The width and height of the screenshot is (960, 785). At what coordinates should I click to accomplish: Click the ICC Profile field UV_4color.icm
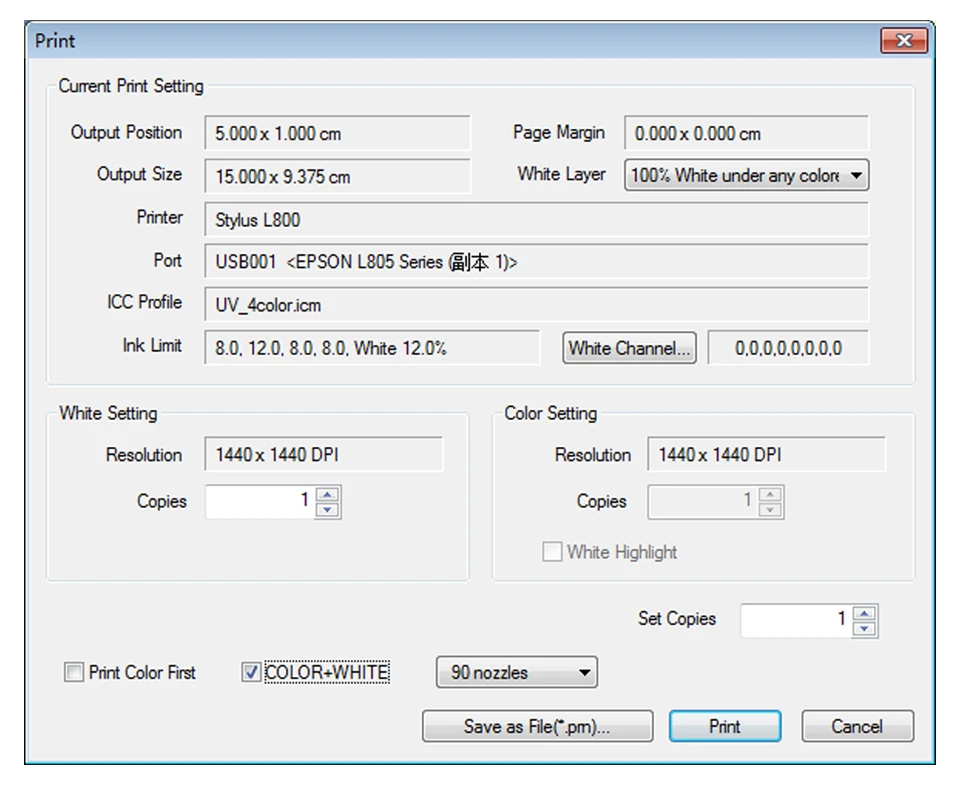(536, 304)
